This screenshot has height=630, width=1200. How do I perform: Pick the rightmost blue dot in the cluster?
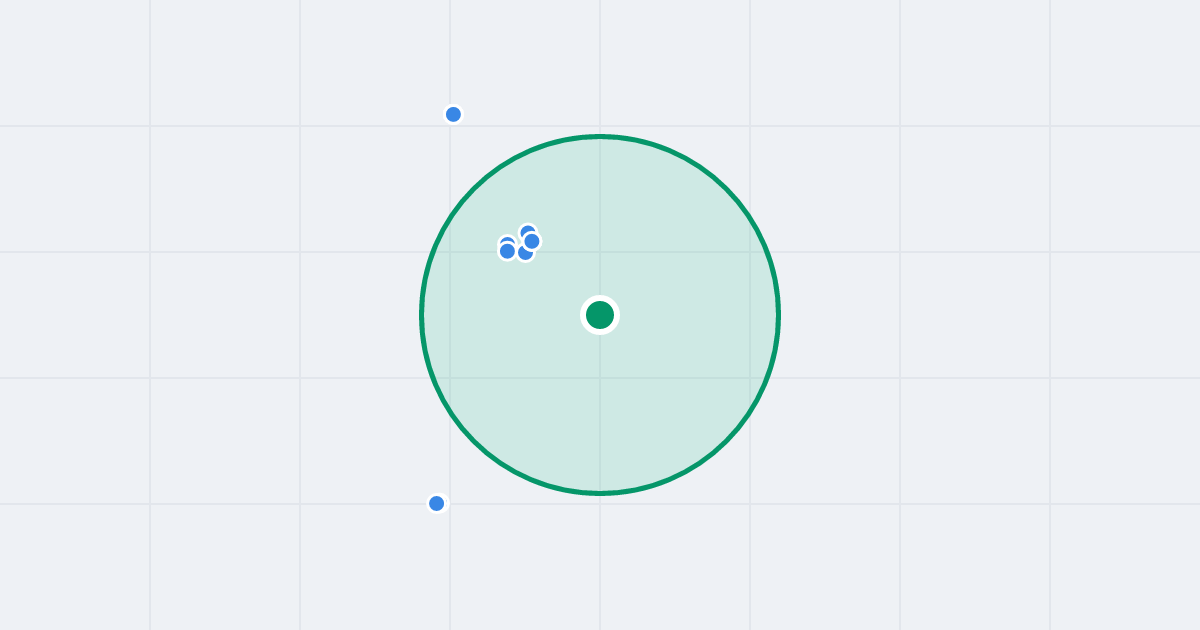point(532,241)
